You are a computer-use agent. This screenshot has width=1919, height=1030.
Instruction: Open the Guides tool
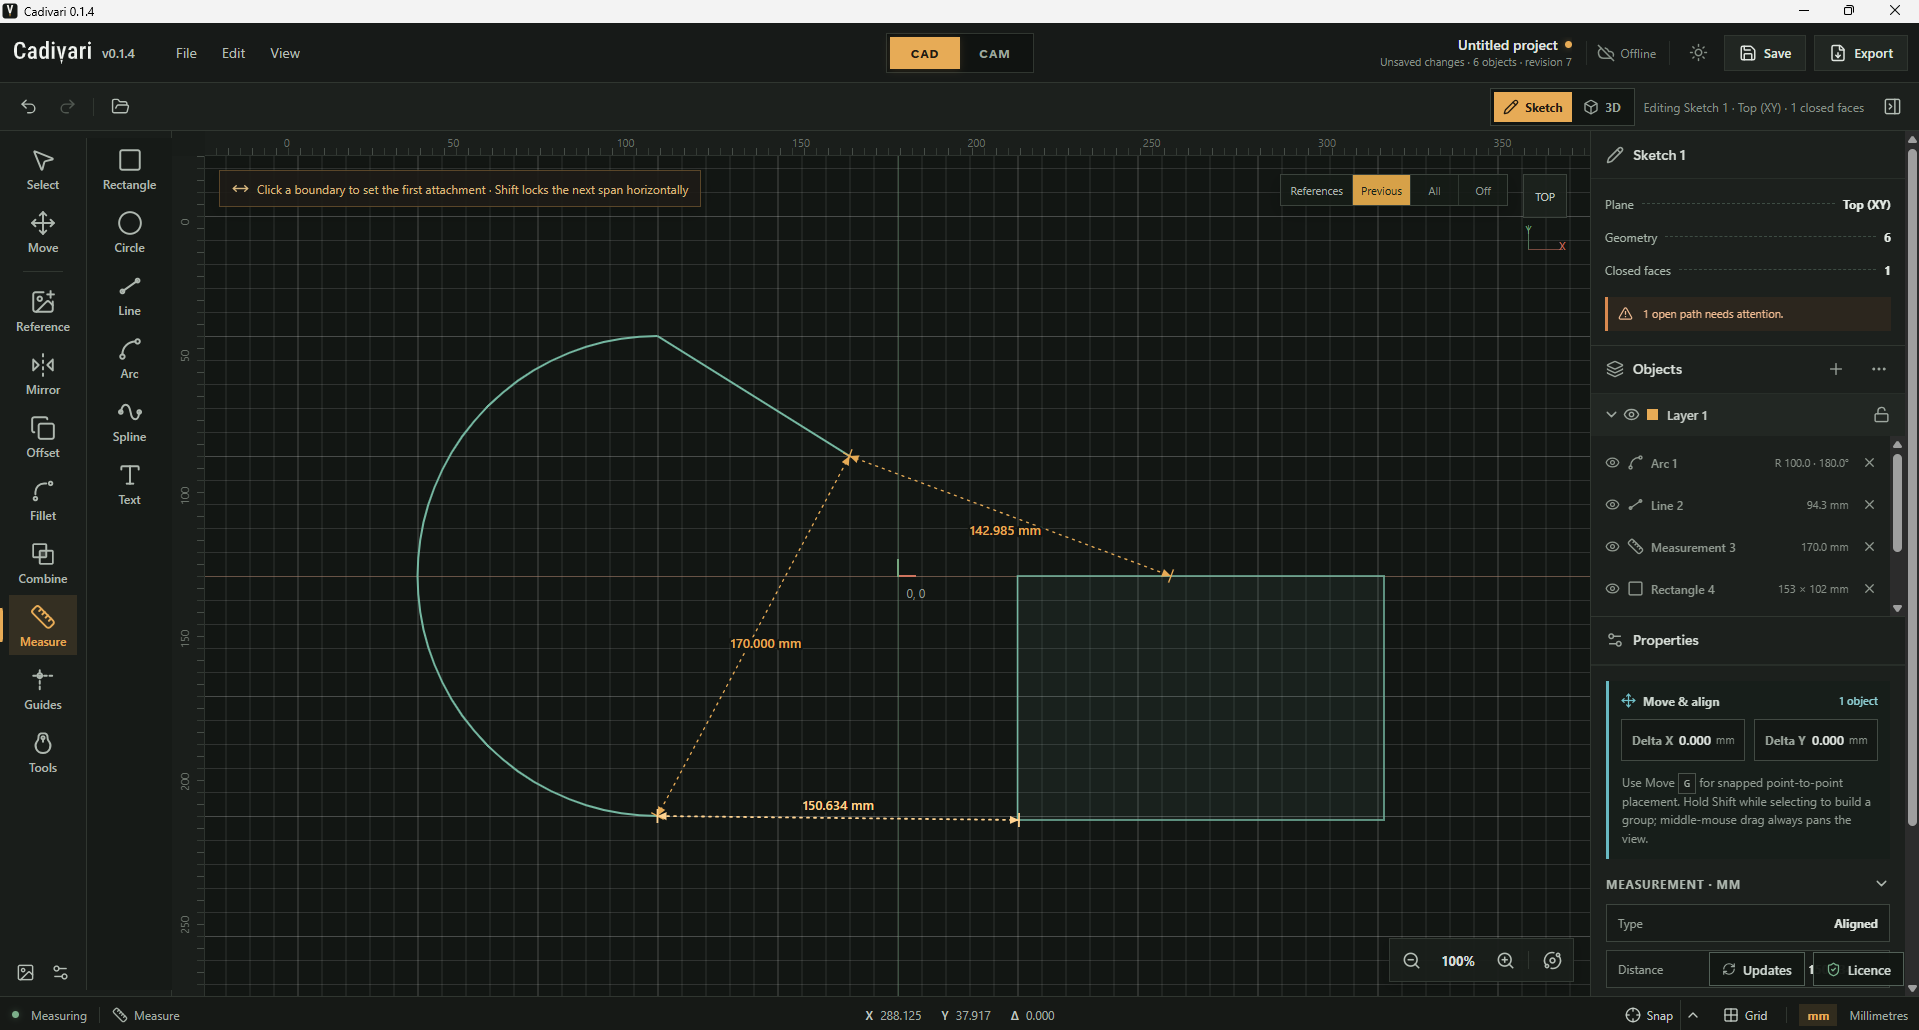point(43,690)
